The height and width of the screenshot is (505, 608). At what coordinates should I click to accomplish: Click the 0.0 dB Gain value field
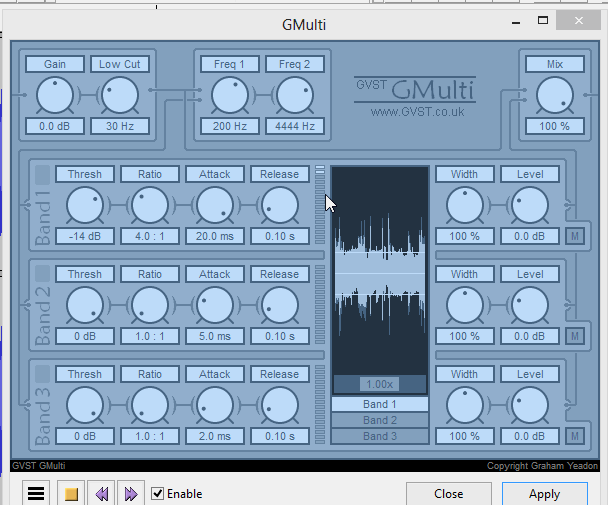[x=55, y=126]
